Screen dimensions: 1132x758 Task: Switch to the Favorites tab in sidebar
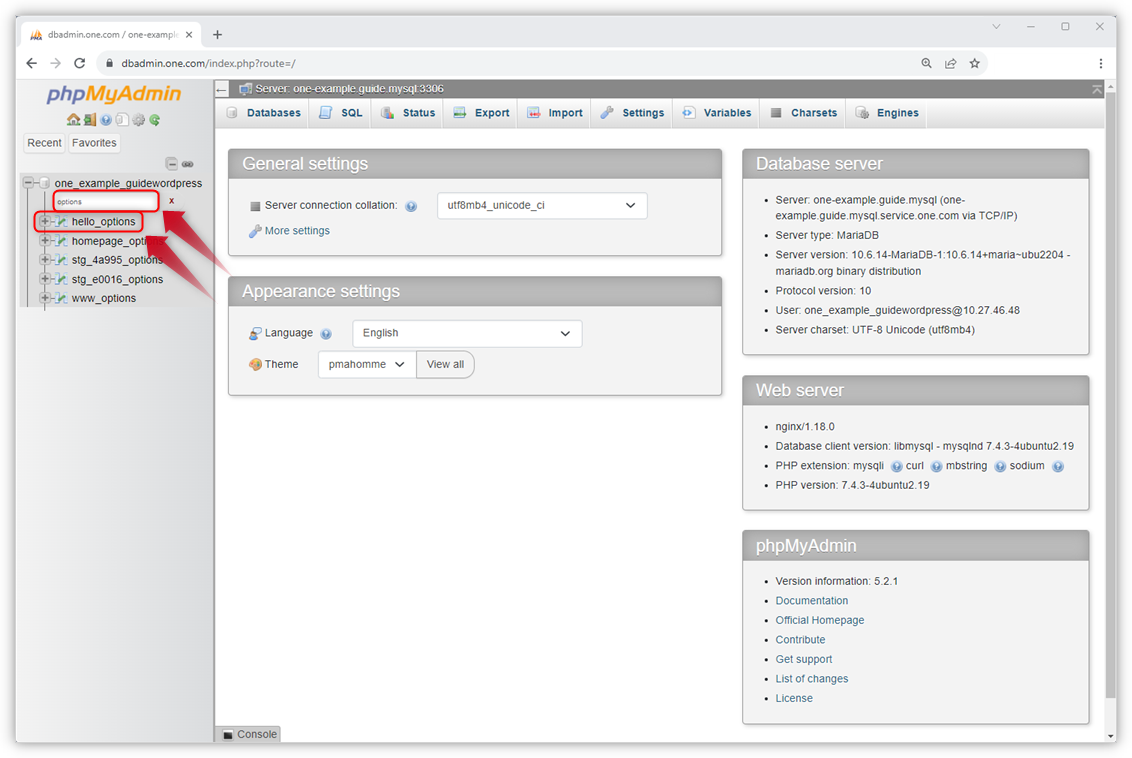pos(93,143)
